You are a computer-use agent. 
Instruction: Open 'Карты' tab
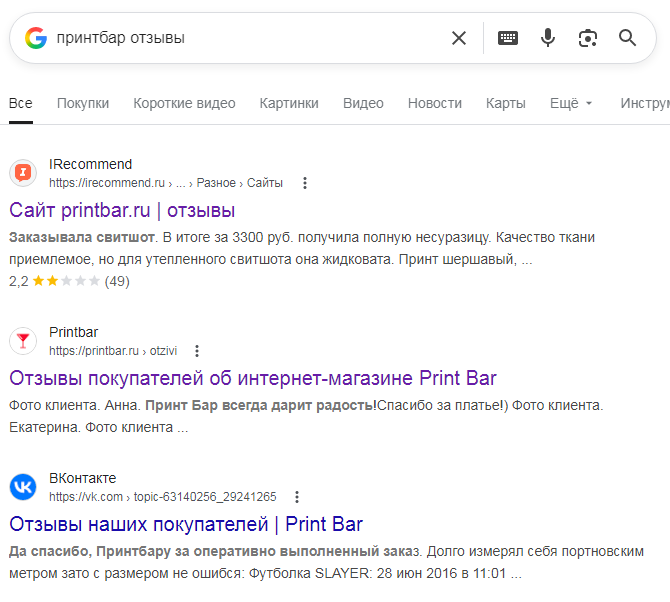505,103
